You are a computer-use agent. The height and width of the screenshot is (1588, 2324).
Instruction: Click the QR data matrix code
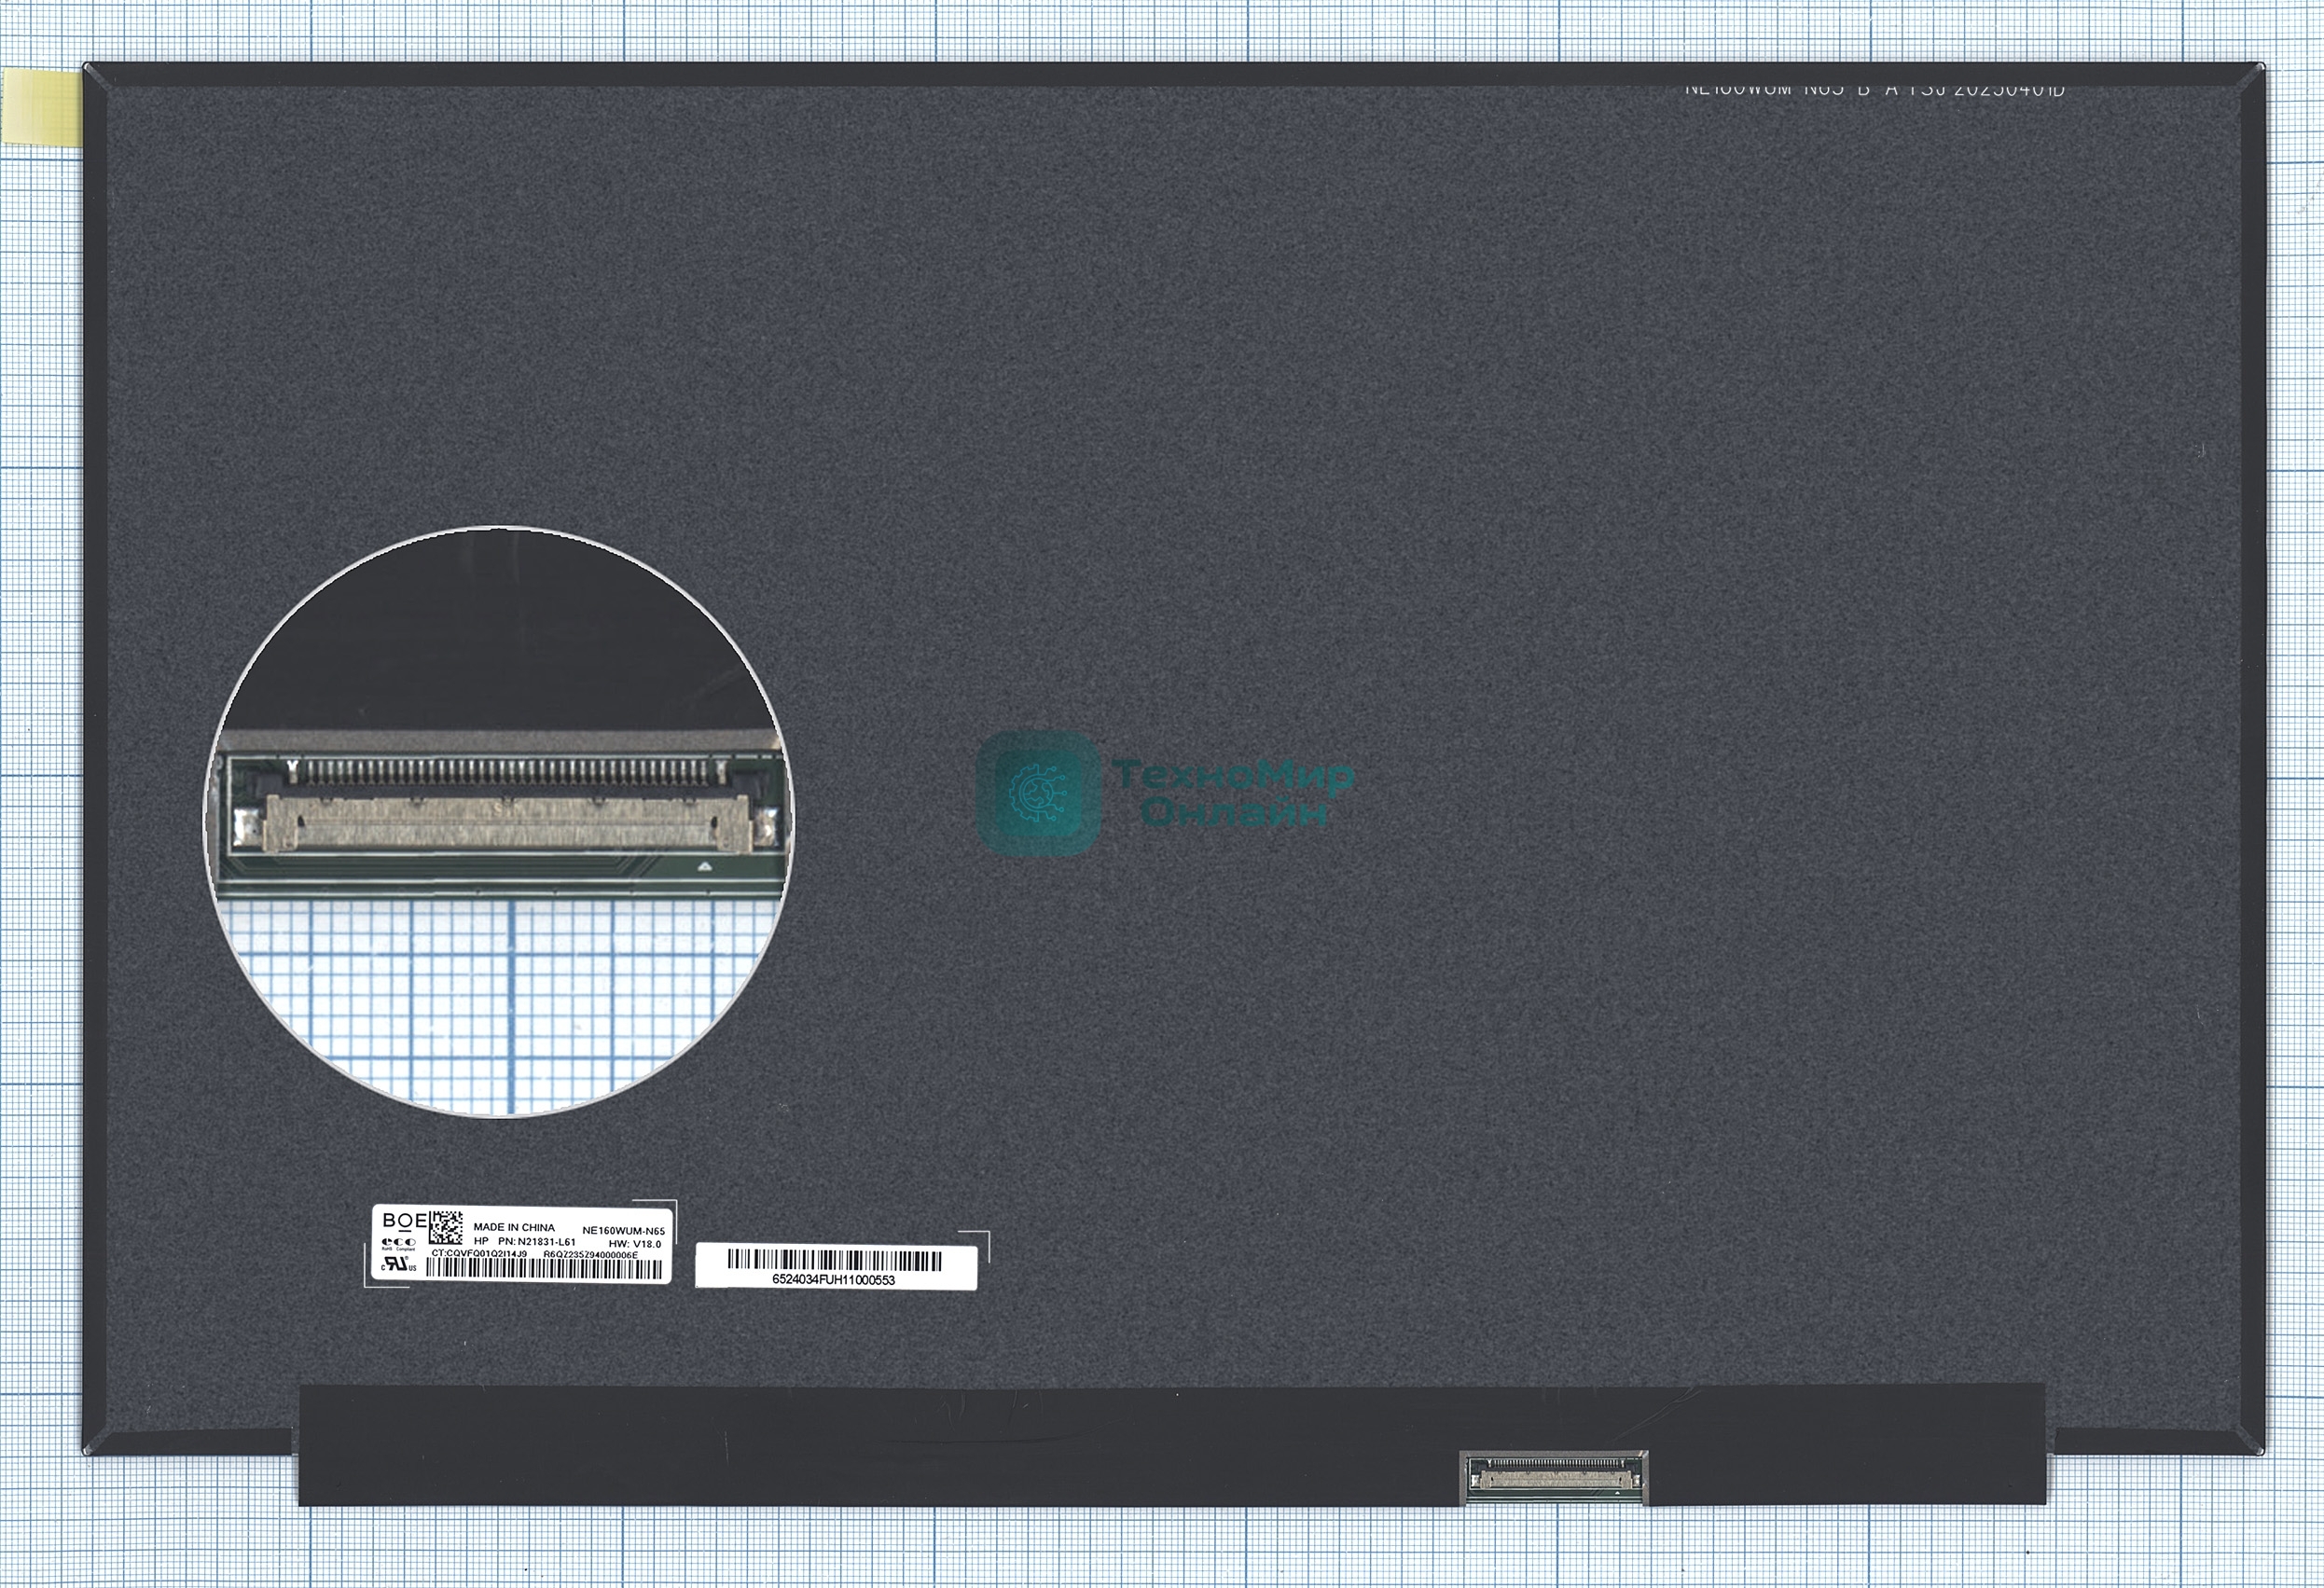(446, 1227)
